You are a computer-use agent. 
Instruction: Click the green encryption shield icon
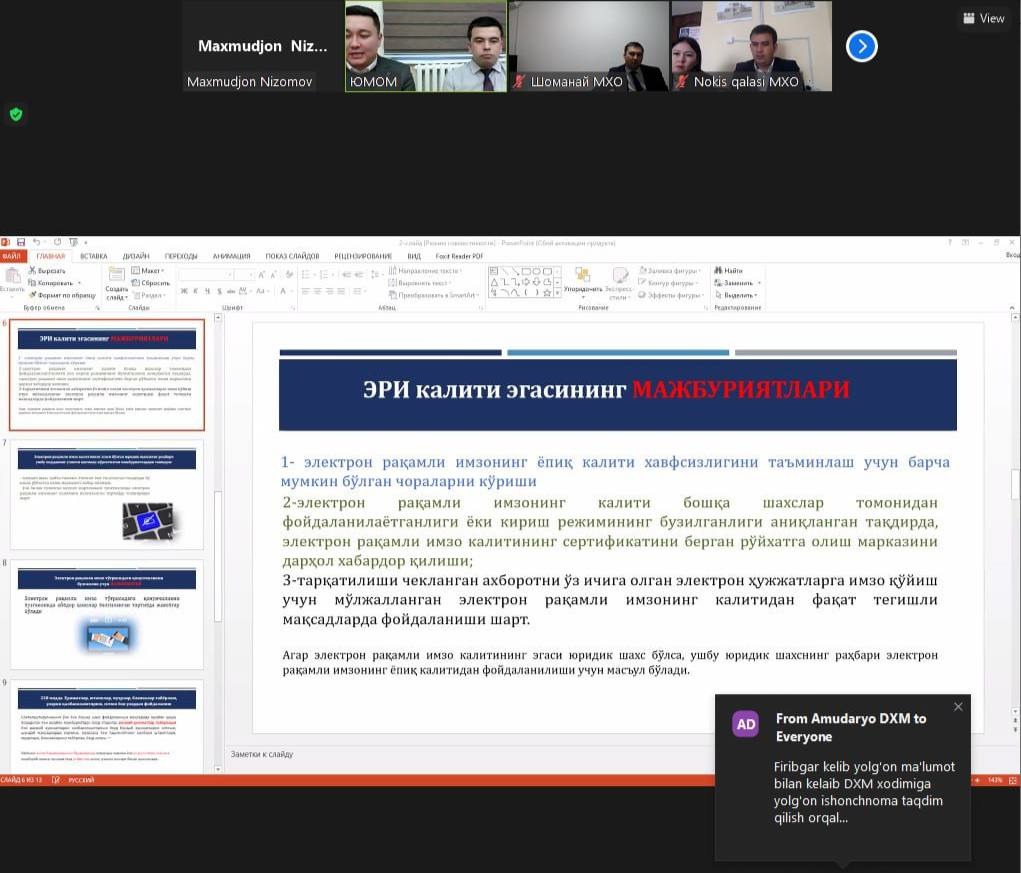pos(16,114)
